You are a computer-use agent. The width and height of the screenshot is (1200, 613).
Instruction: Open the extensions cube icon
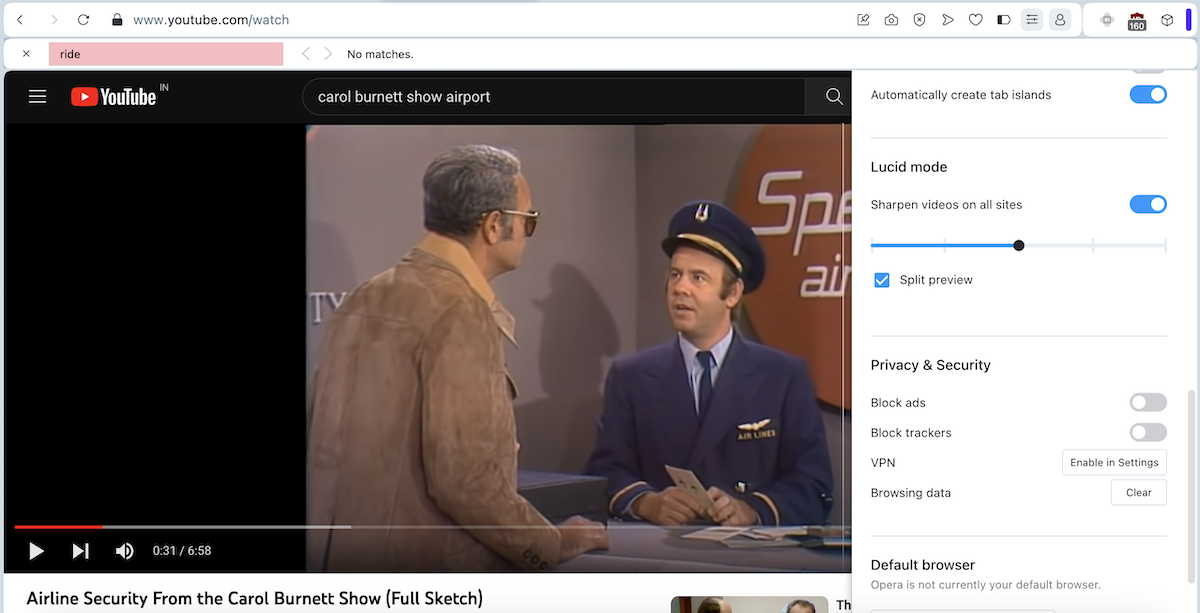point(1166,20)
